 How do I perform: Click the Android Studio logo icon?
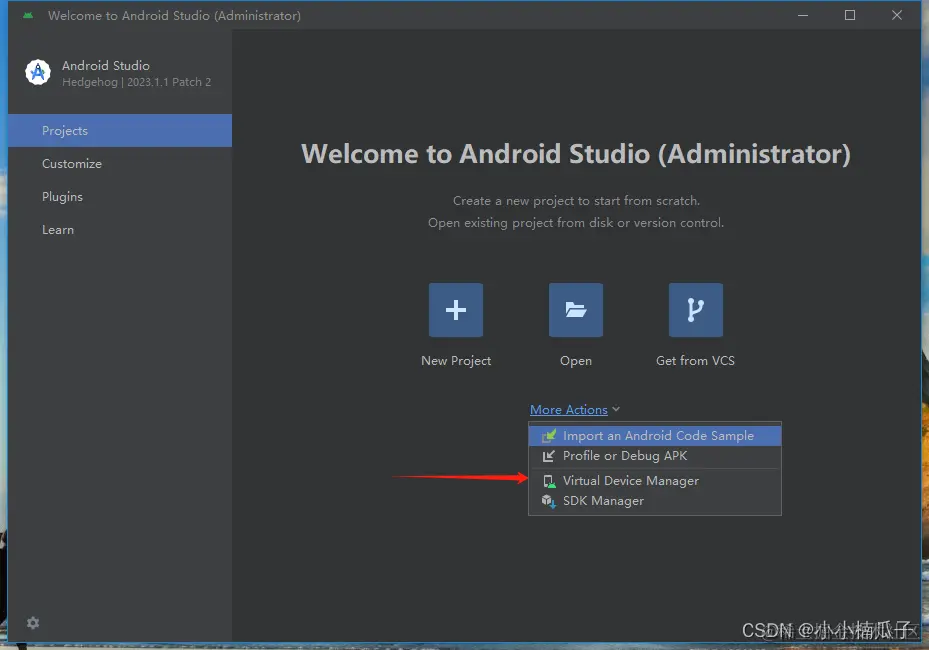pyautogui.click(x=38, y=72)
